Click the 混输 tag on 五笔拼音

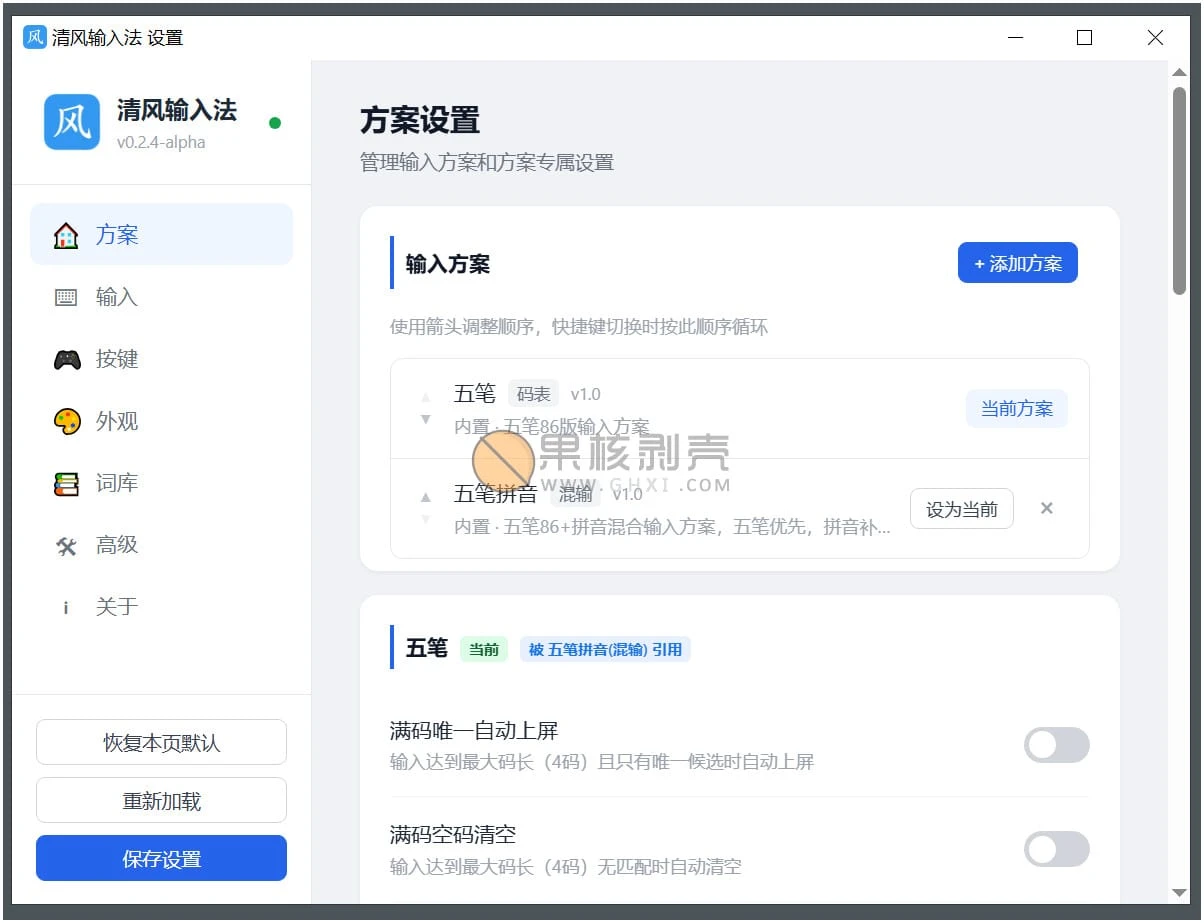point(575,494)
